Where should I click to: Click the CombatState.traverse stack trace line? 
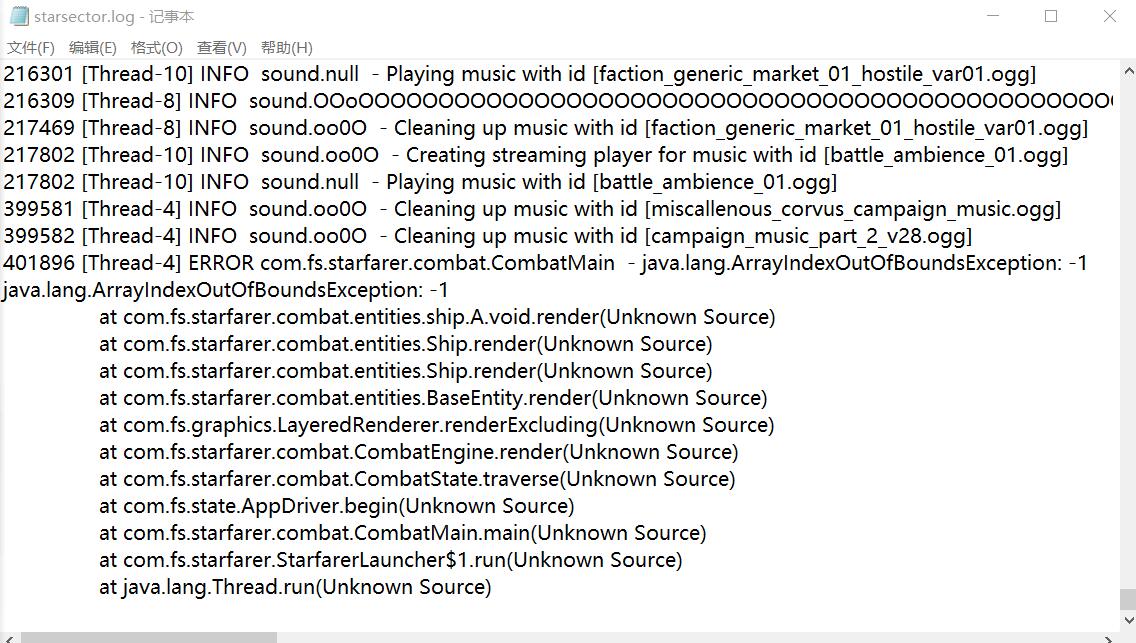417,479
